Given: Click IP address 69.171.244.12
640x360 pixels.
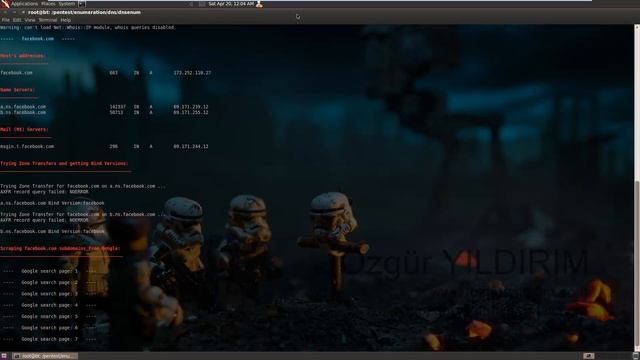Looking at the screenshot, I should [x=191, y=146].
